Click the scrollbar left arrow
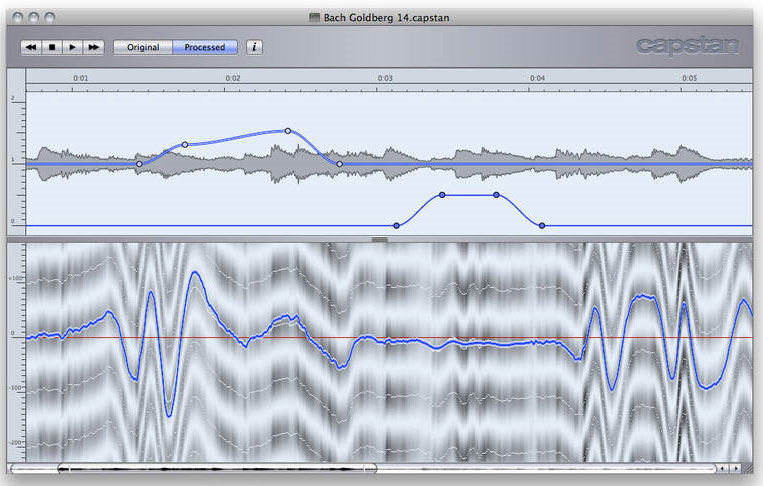Viewport: 763px width, 486px height. (723, 468)
